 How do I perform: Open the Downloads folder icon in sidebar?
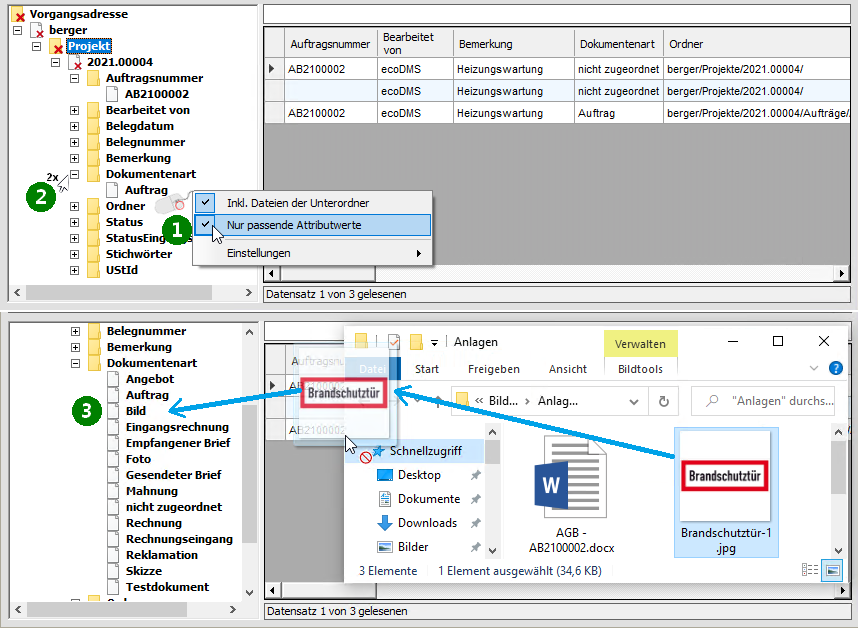point(385,523)
